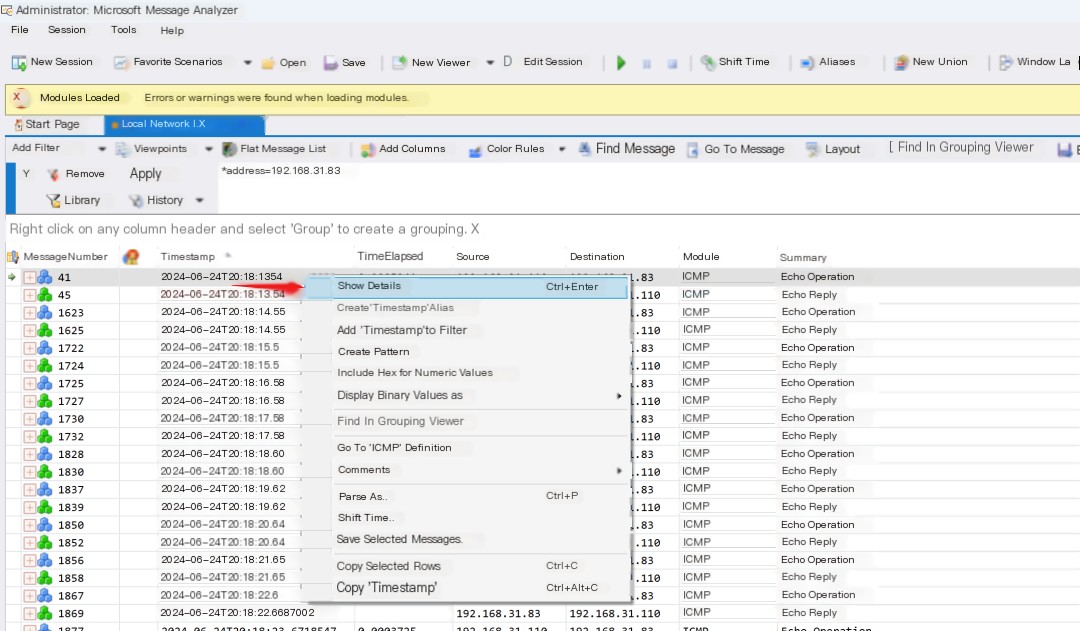
Task: Open the Help menu
Action: point(172,30)
